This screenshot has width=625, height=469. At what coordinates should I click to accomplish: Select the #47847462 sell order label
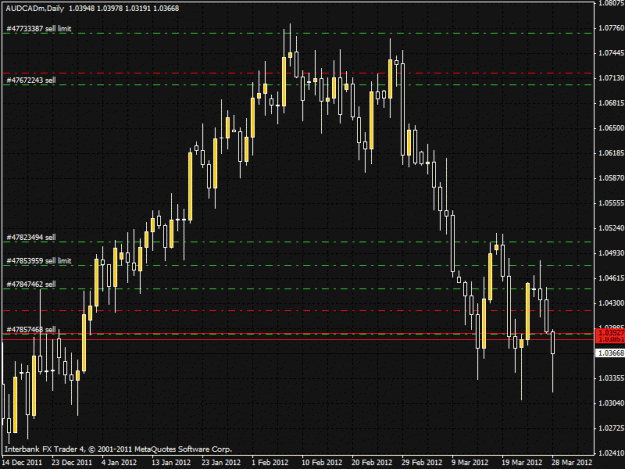[31, 285]
